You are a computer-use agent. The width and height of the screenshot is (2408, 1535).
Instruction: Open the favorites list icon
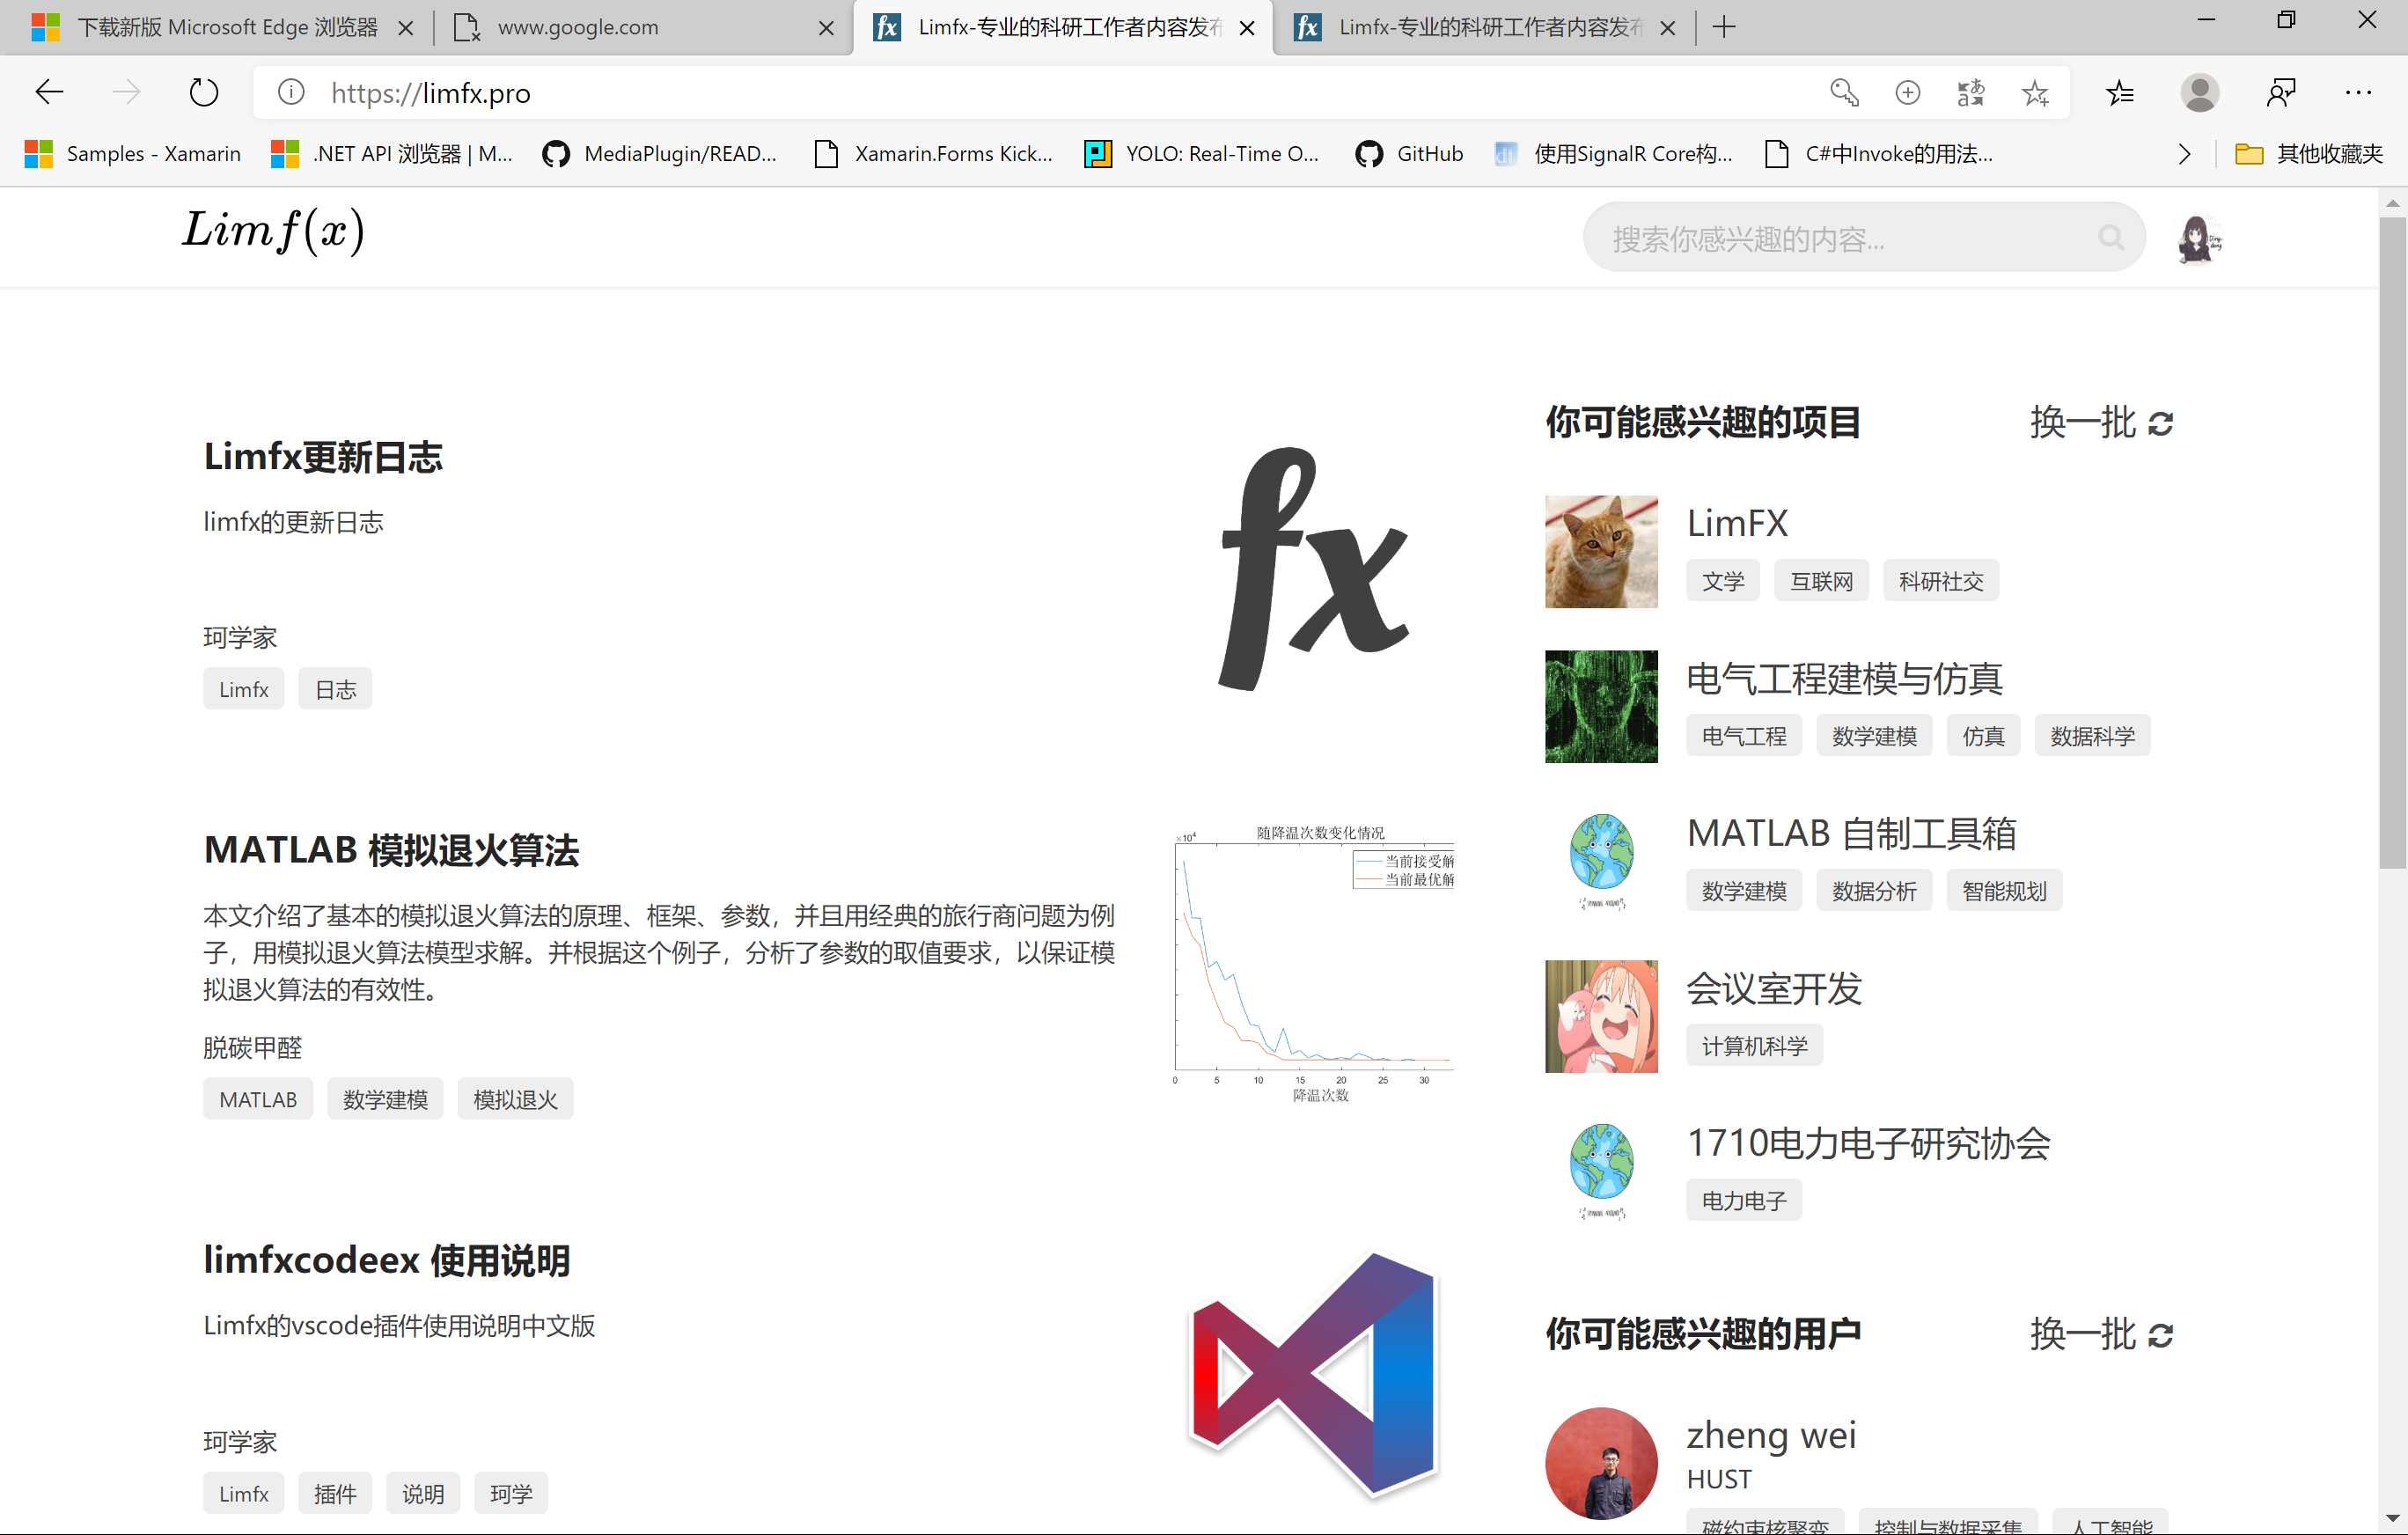coord(2119,93)
